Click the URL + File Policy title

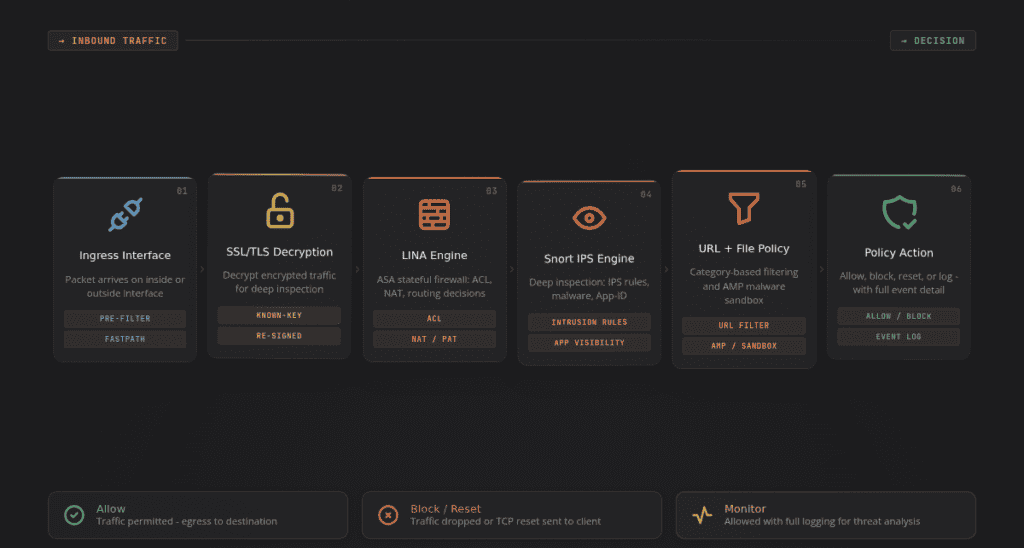pos(744,249)
